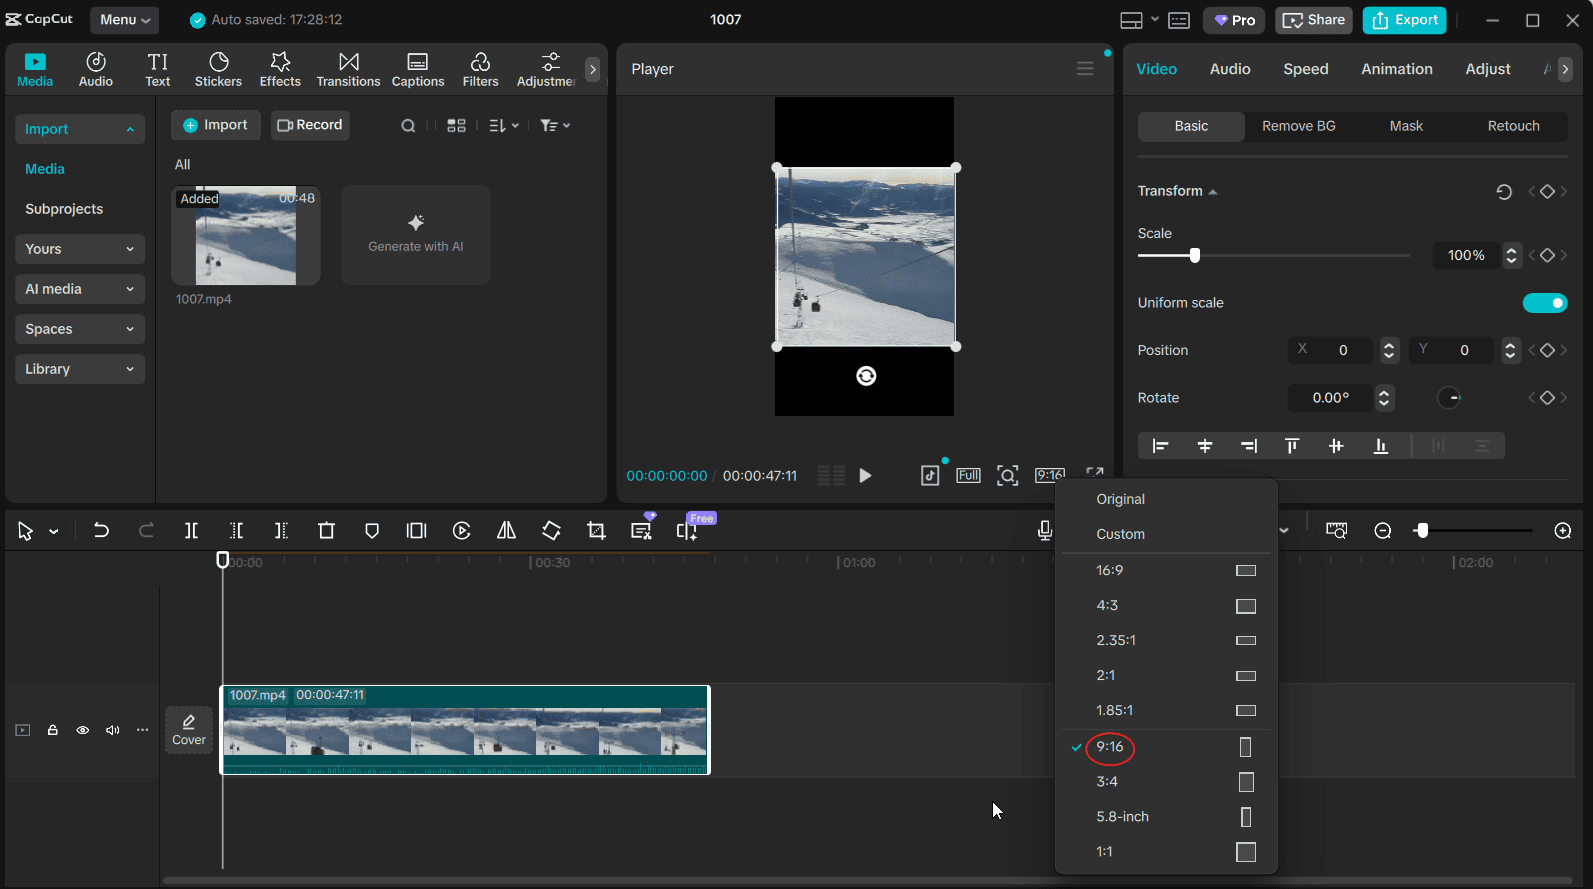Screen dimensions: 1593x889
Task: Click the microphone voiceover icon
Action: coord(1044,531)
